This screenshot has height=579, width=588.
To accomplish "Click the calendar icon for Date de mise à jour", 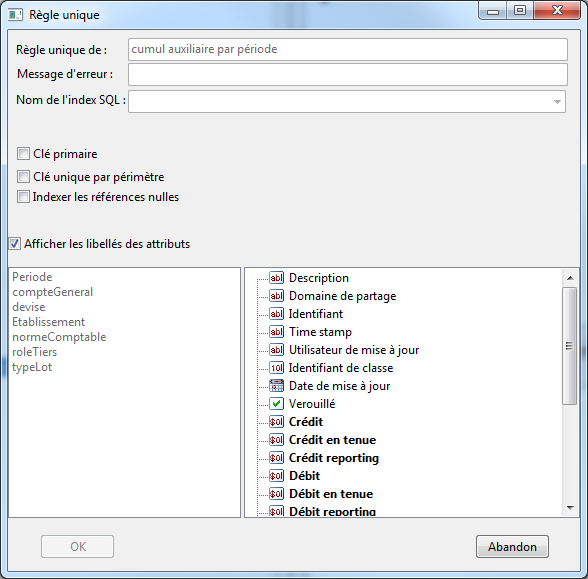I will pos(276,386).
